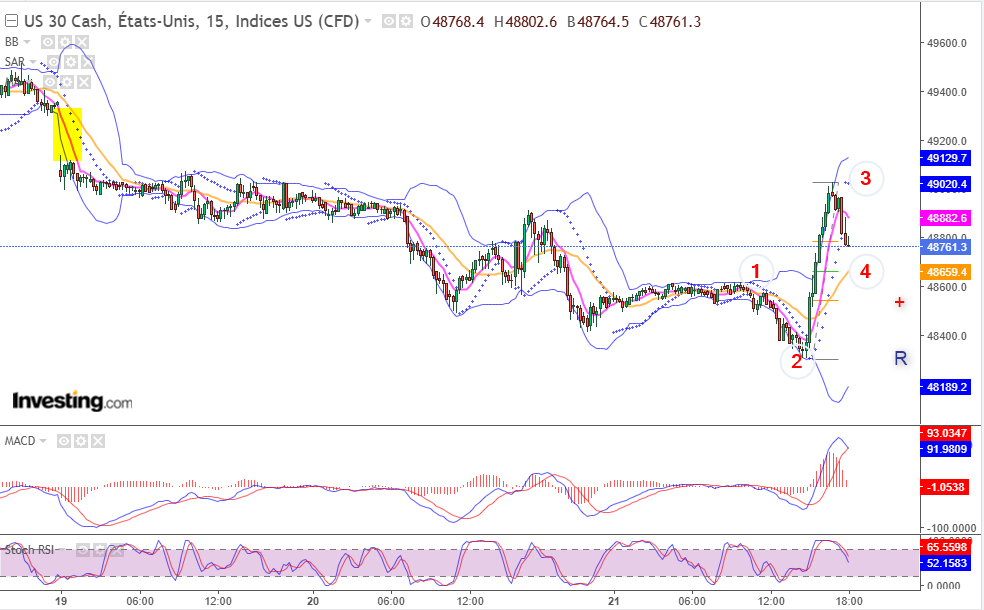
Task: Remove the BB indicator with its X icon
Action: [82, 42]
